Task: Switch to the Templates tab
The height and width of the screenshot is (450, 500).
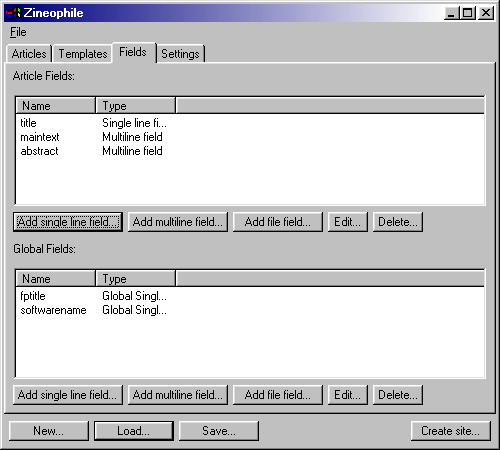Action: tap(83, 54)
